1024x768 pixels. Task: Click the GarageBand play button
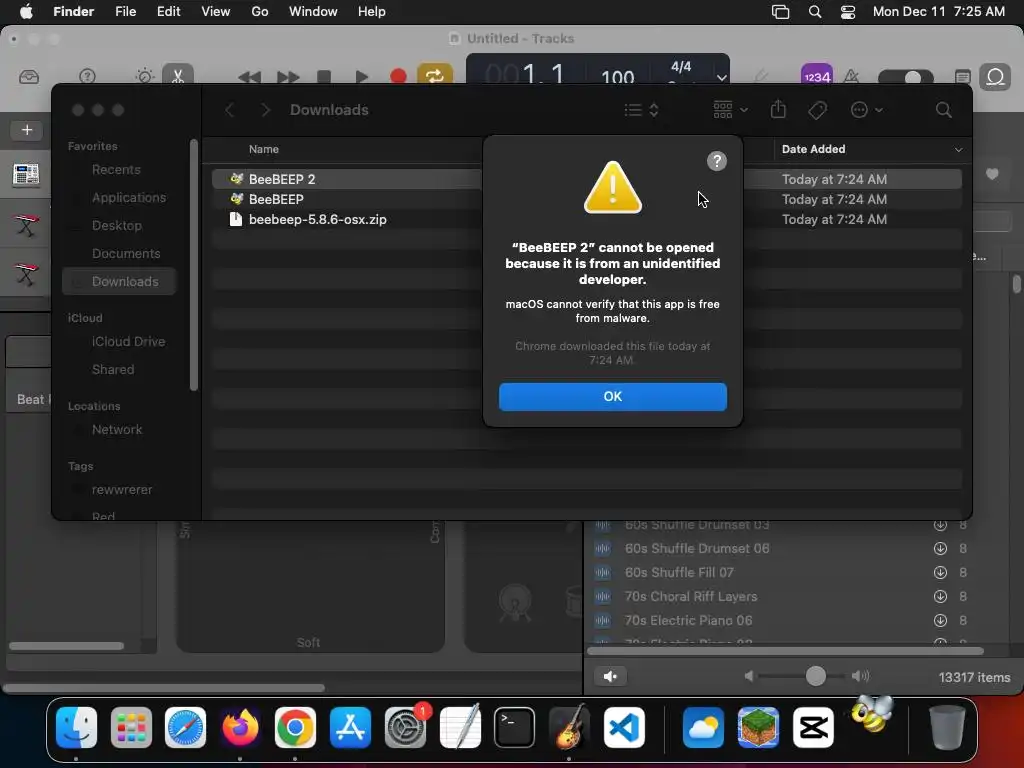(x=361, y=76)
